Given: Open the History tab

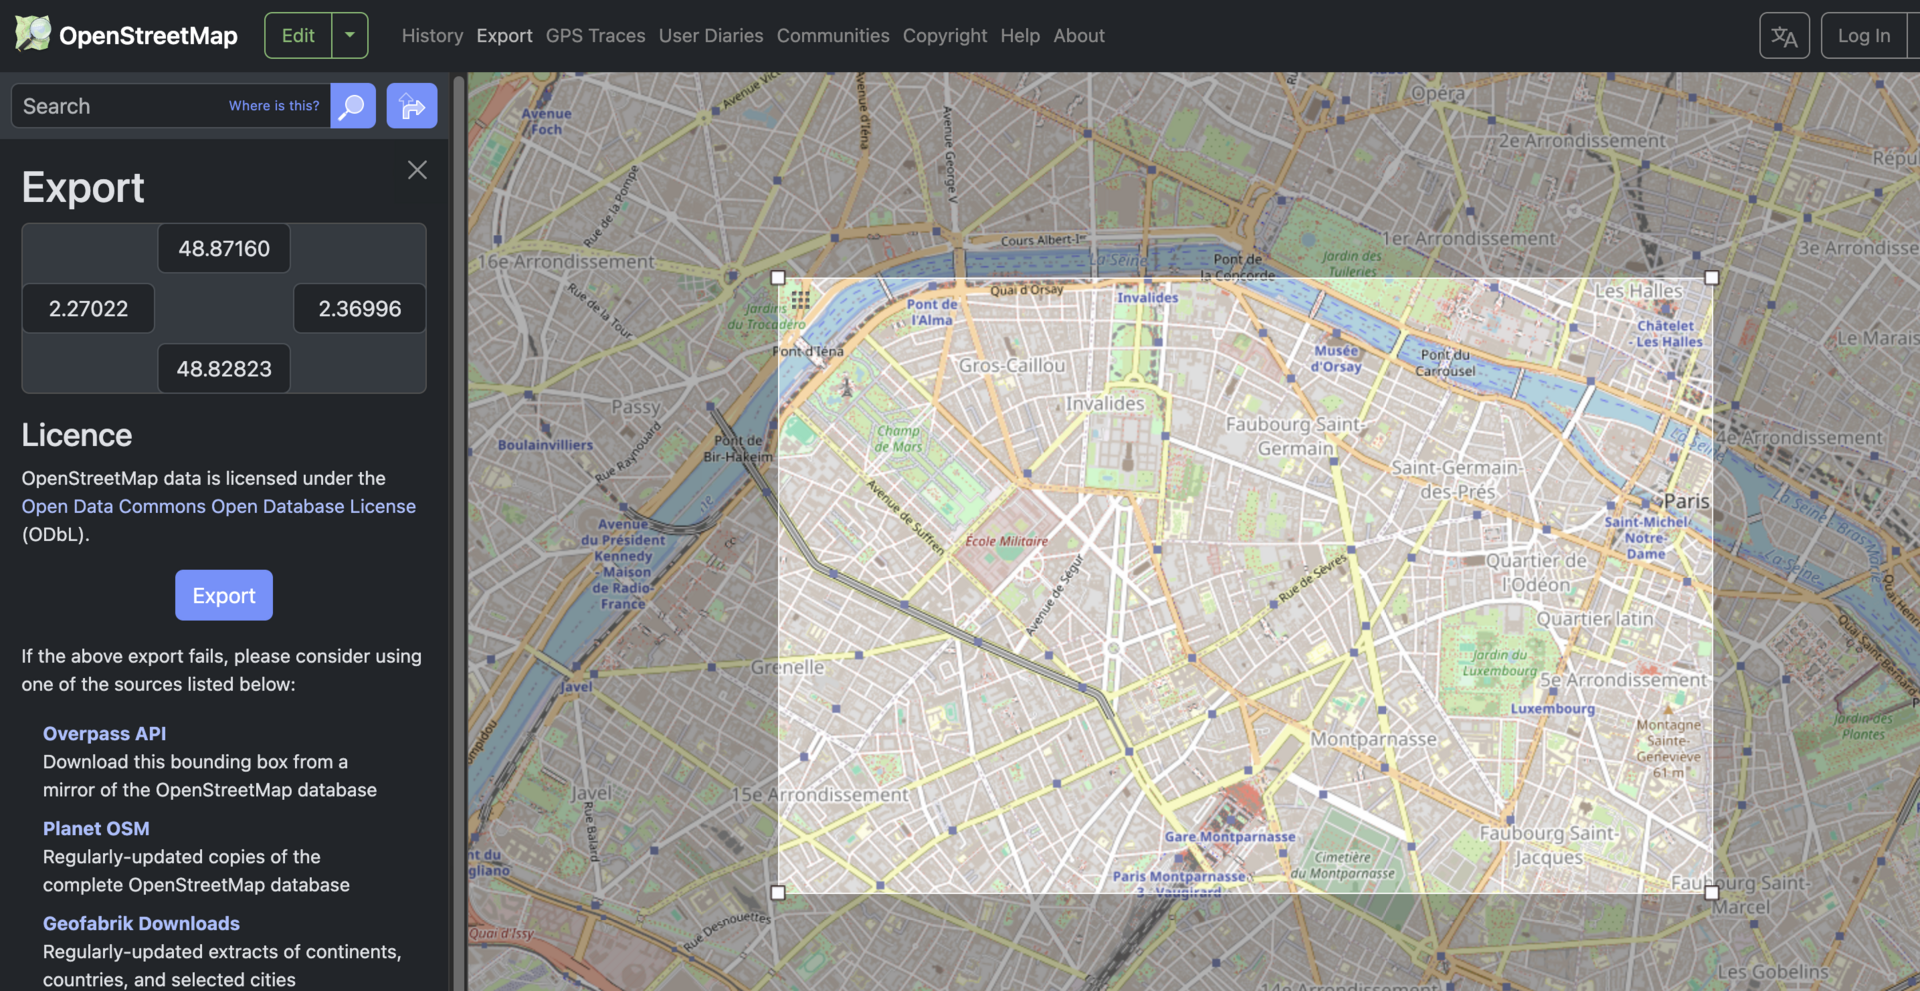Looking at the screenshot, I should (432, 35).
